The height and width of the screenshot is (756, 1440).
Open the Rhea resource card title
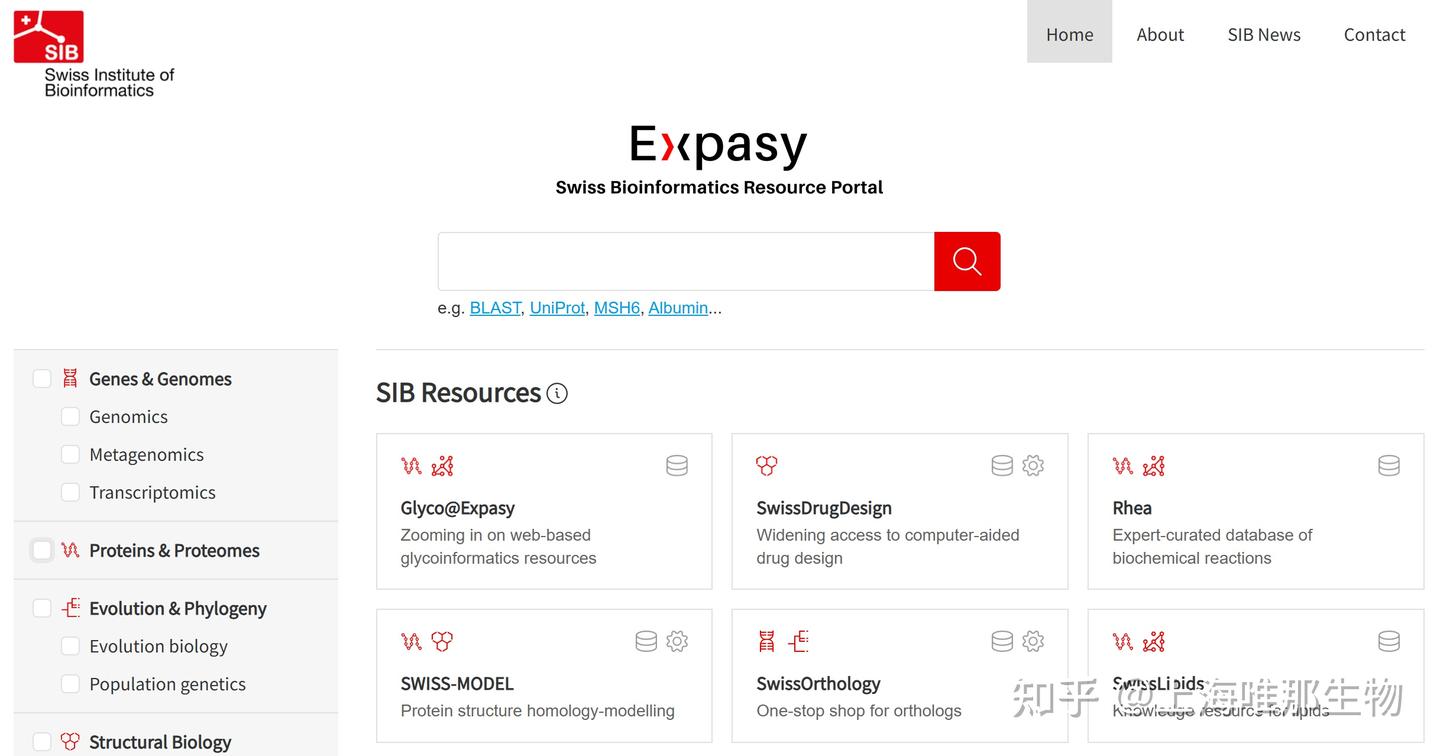1132,508
